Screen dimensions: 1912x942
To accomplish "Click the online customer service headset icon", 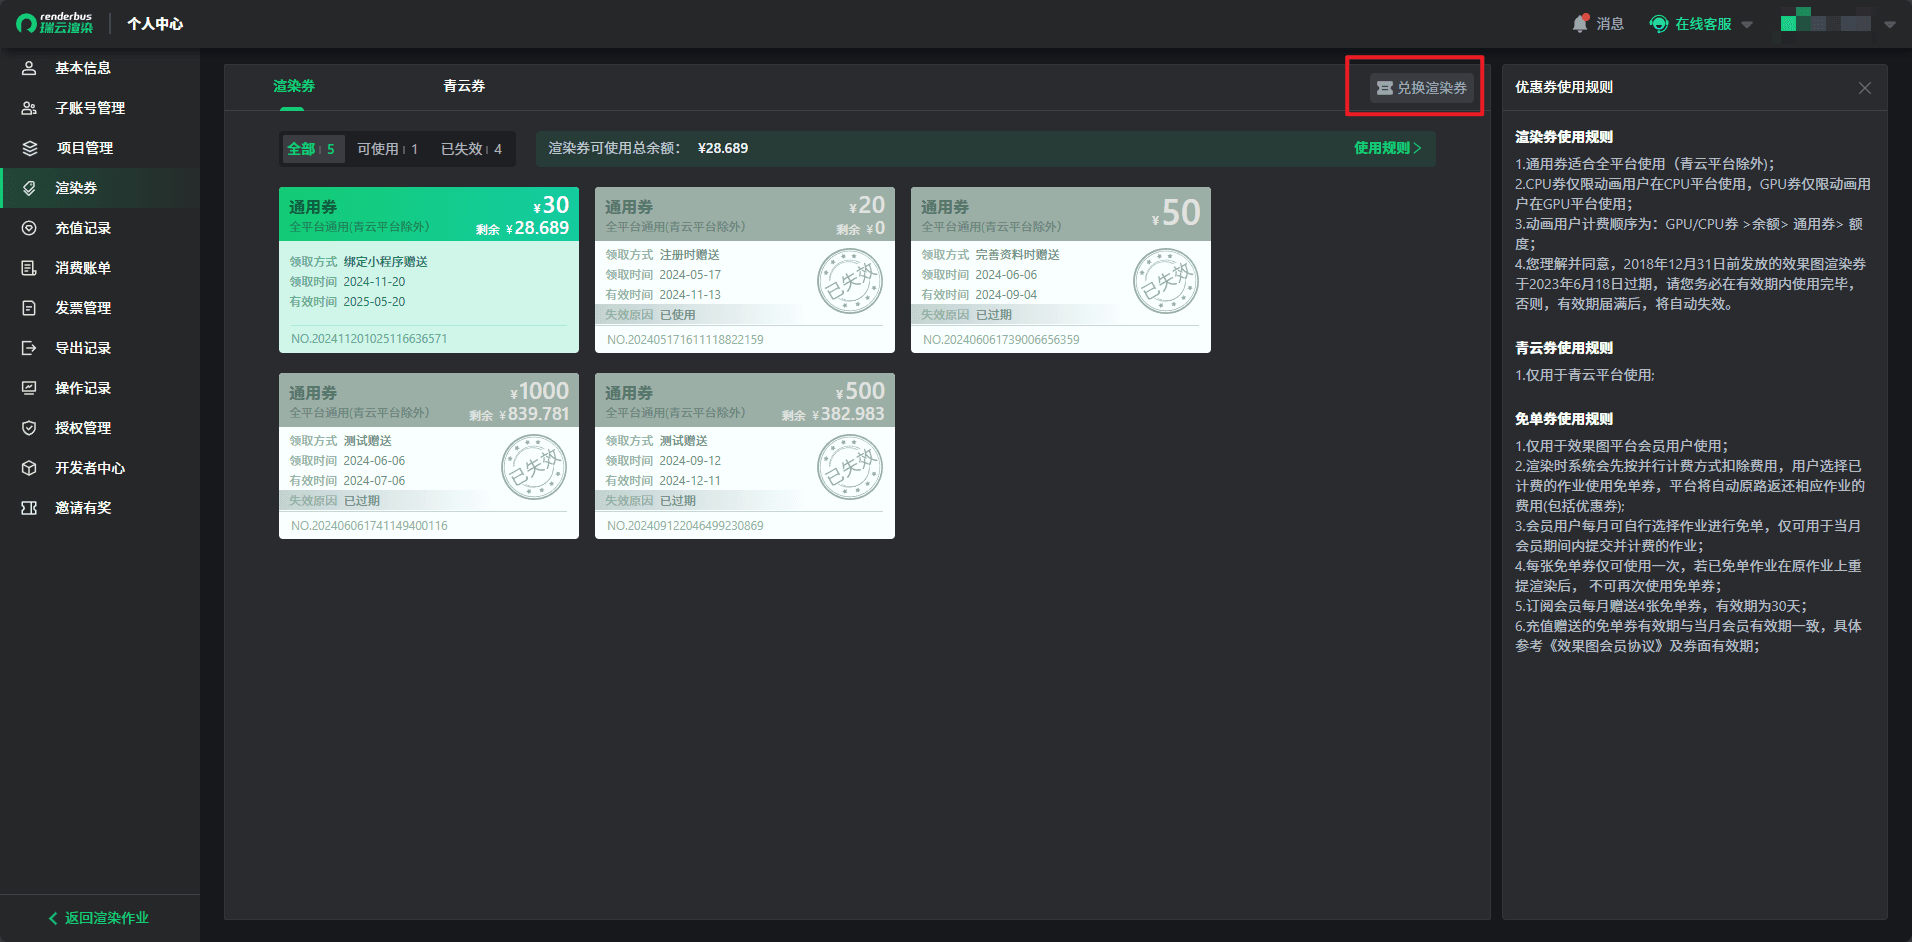I will (x=1659, y=24).
